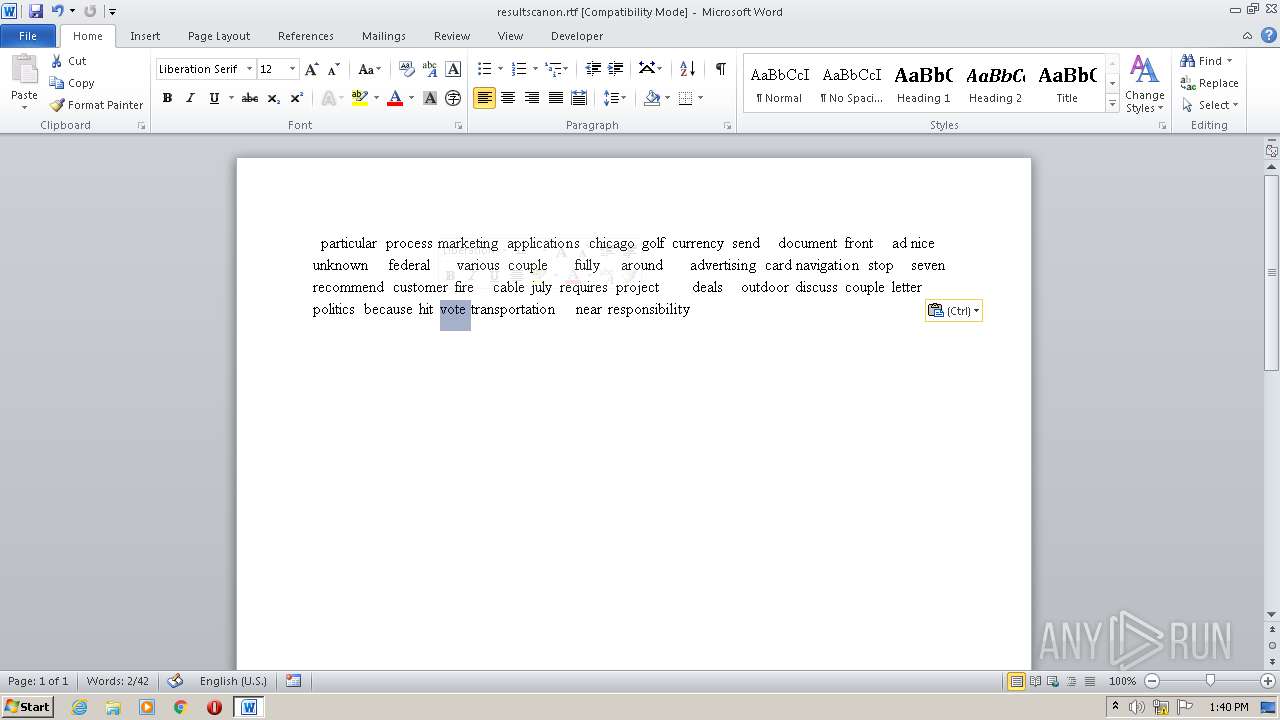
Task: Open Internet Explorer from the taskbar
Action: tap(79, 707)
